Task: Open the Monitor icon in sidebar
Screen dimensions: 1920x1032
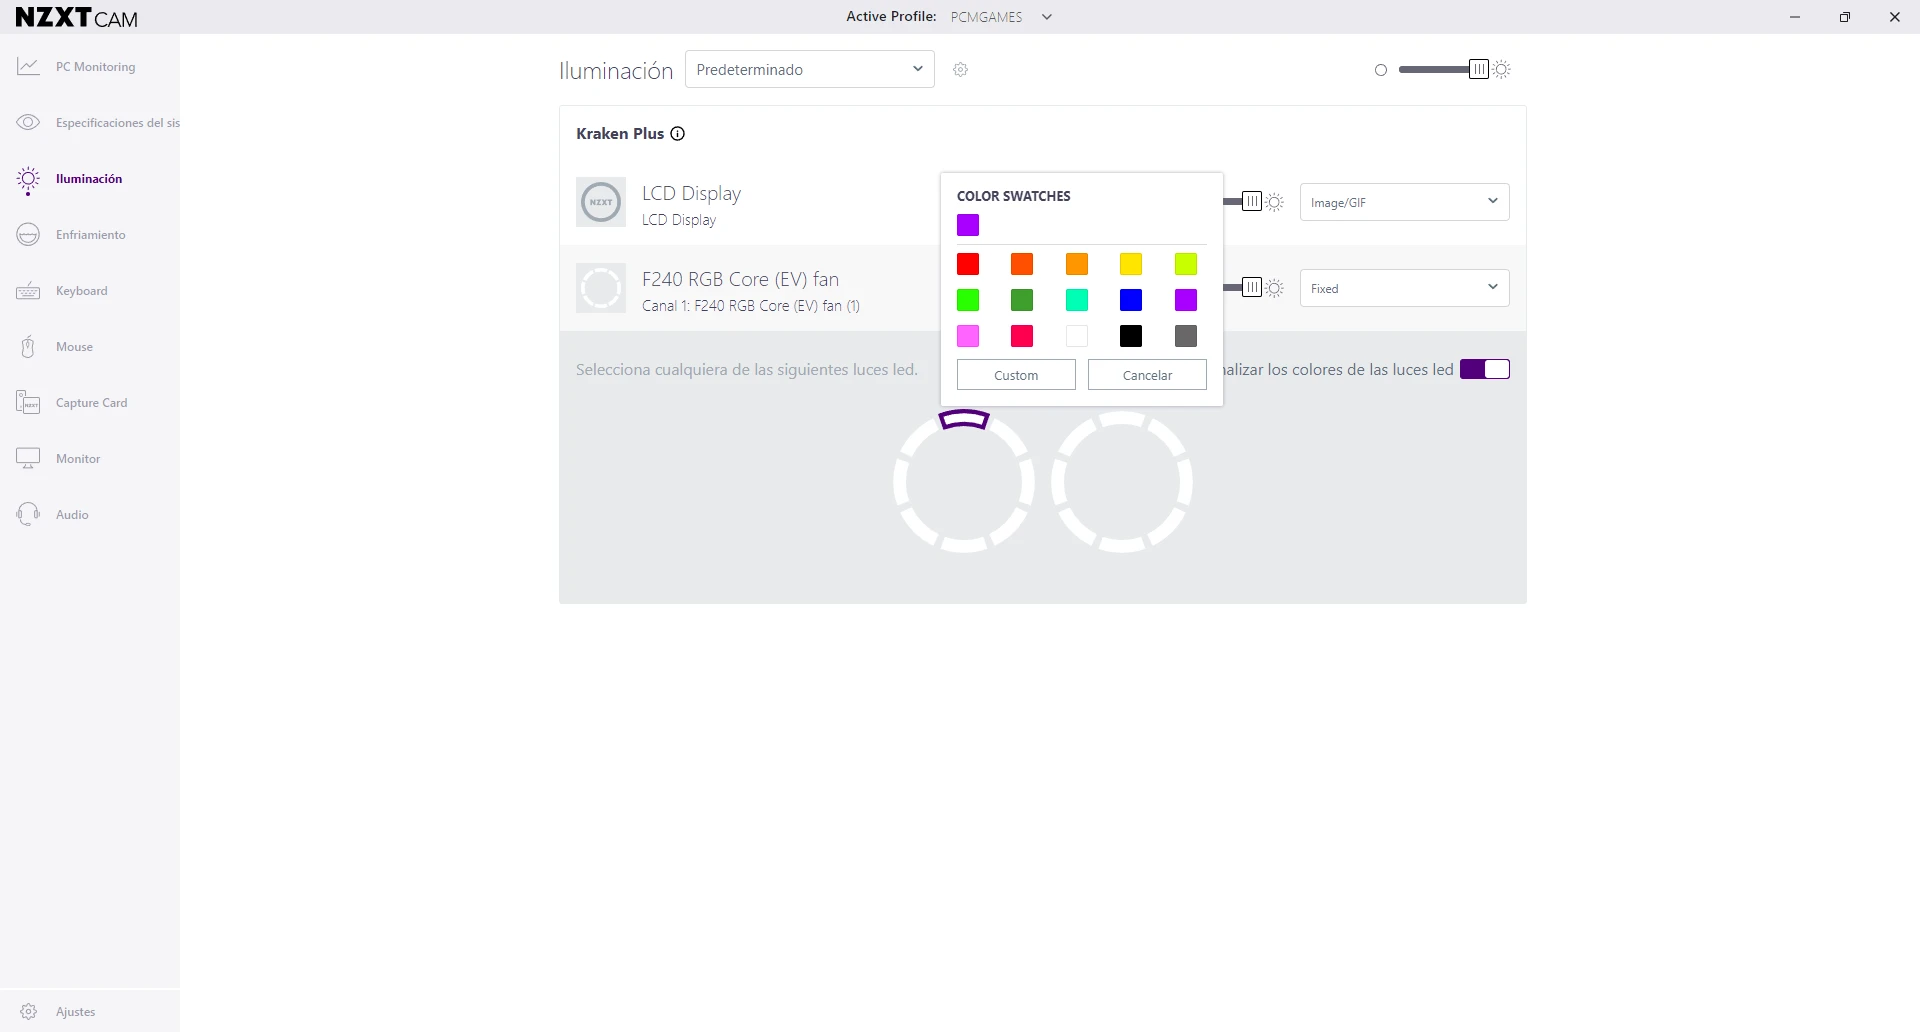Action: (28, 458)
